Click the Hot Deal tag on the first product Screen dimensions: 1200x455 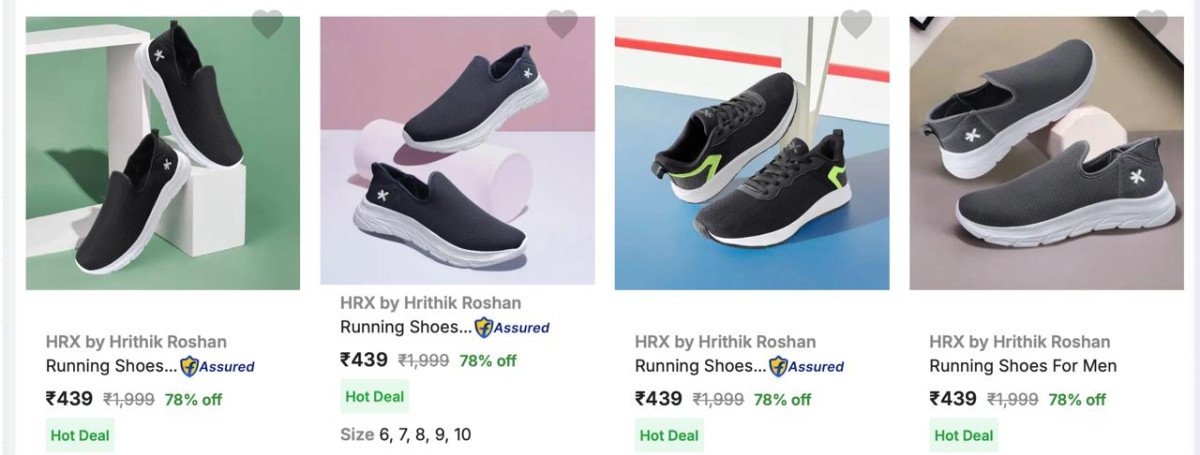80,435
